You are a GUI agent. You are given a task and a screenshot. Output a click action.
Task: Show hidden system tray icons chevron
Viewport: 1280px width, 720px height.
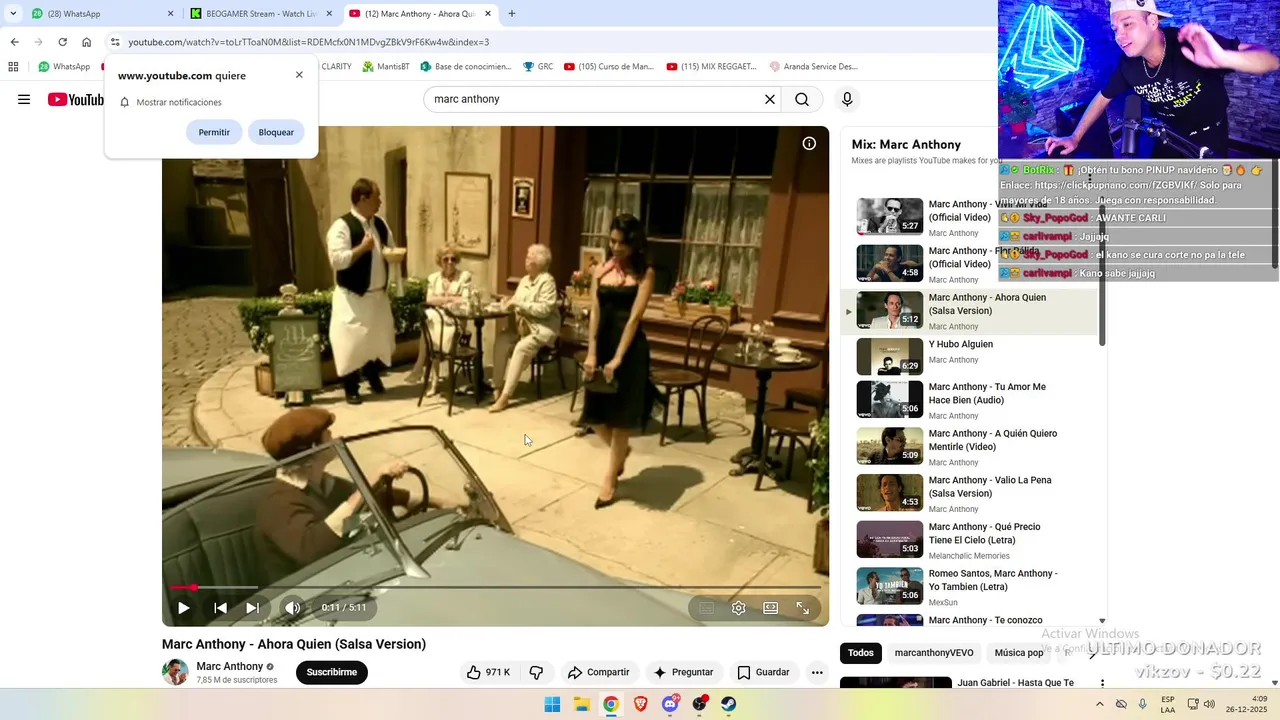tap(1100, 704)
